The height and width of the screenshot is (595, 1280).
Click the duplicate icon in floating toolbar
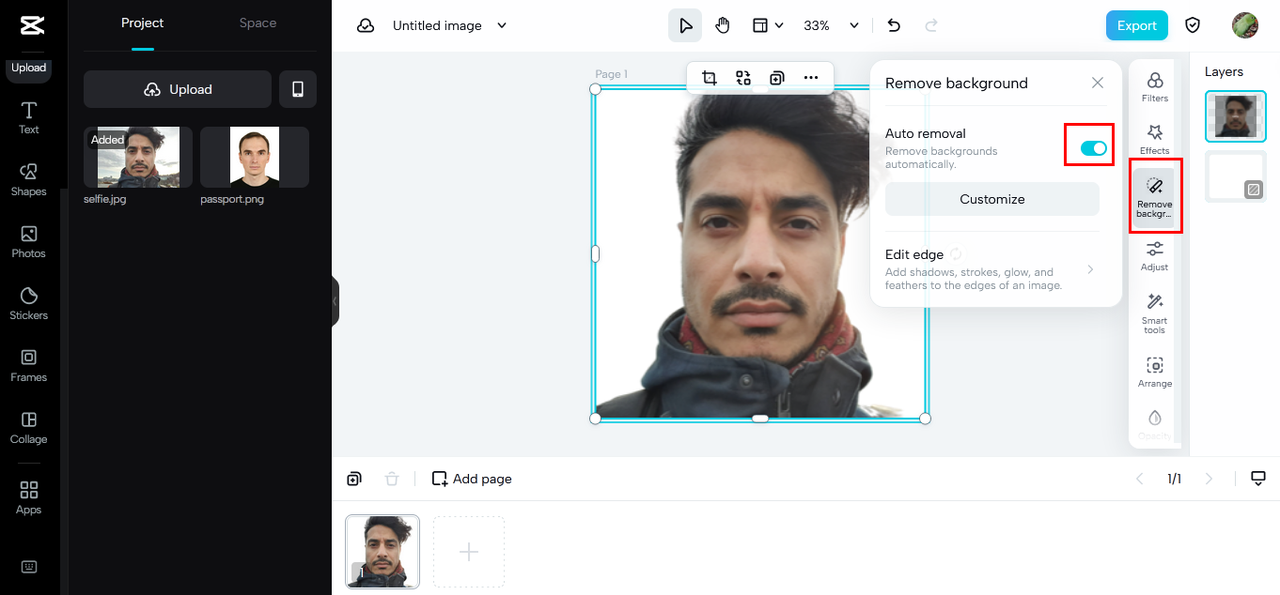point(777,78)
